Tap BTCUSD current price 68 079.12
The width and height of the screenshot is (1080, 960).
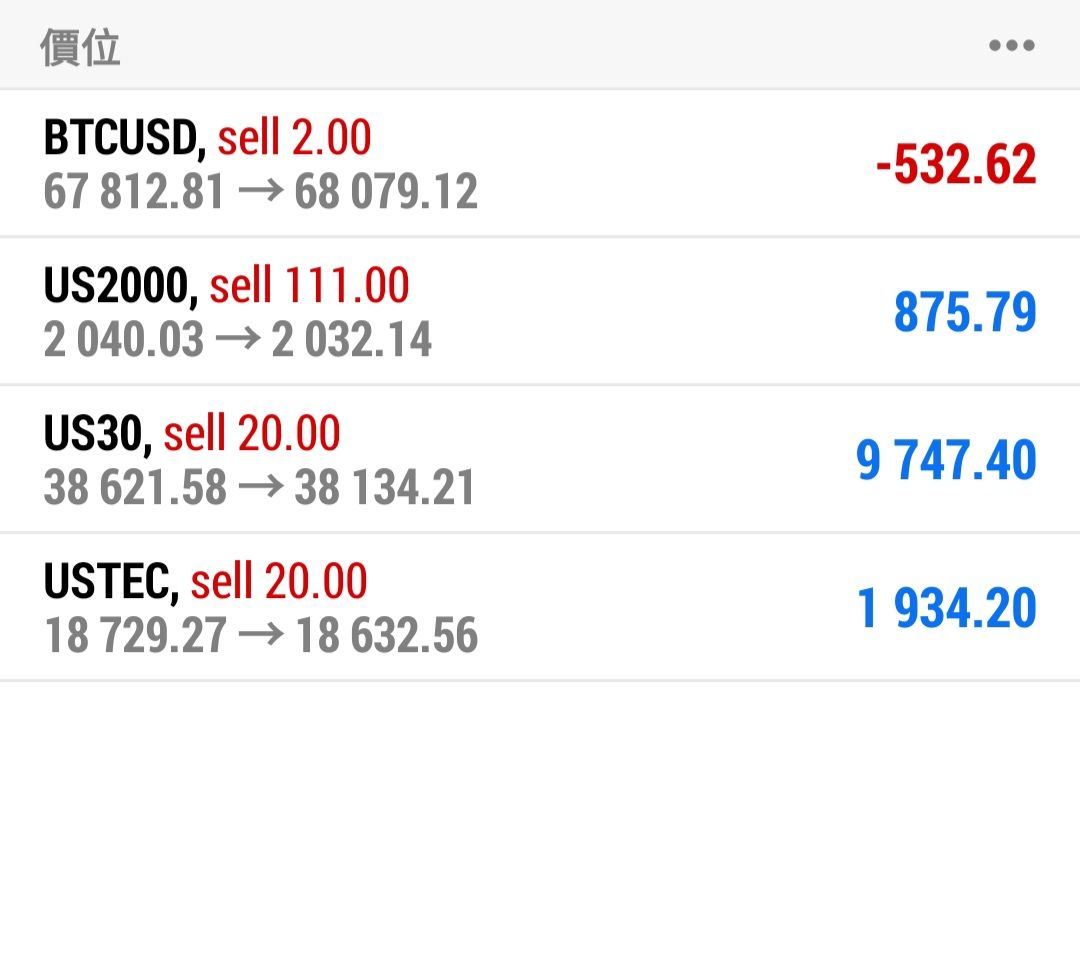coord(386,192)
